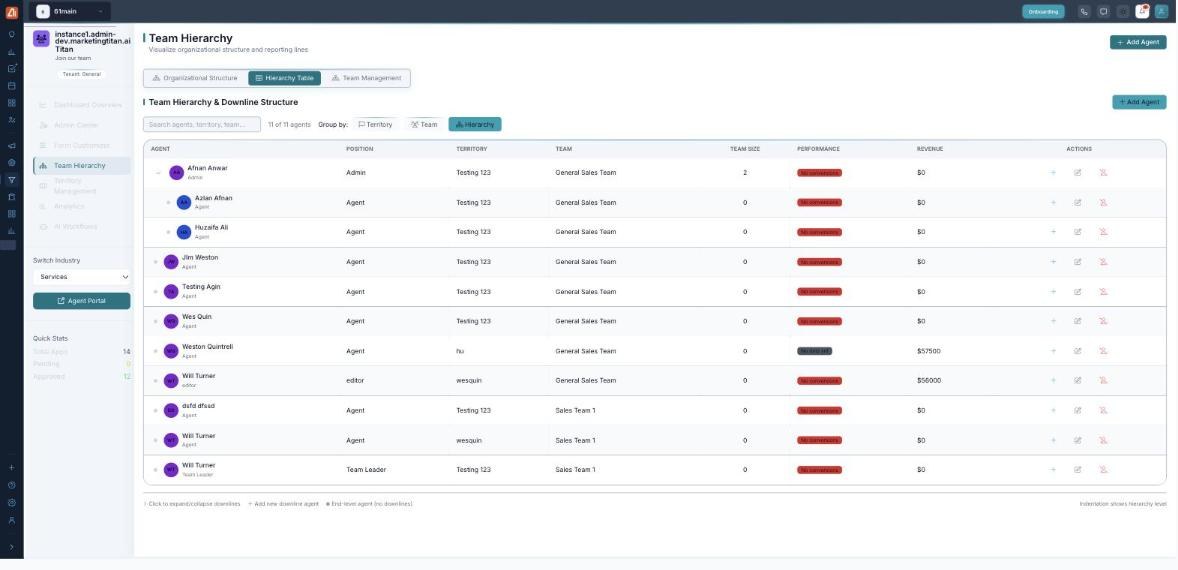Open the calendar icon in left rail
The height and width of the screenshot is (570, 1178).
click(11, 86)
